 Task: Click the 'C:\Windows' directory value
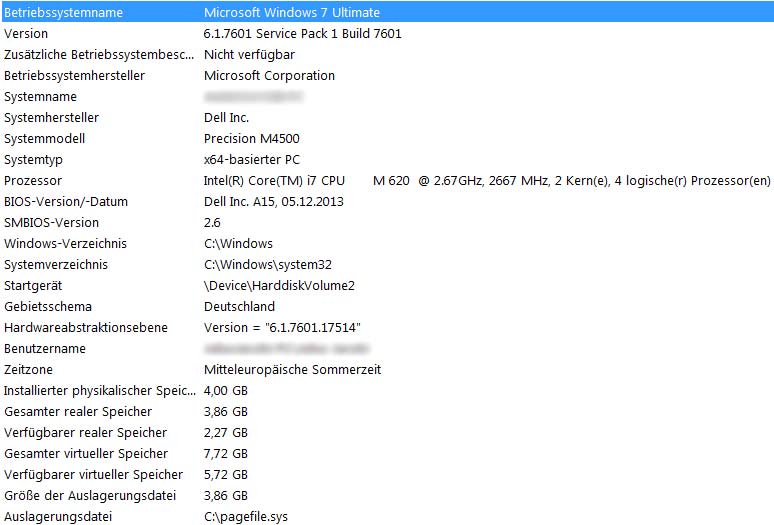tap(238, 244)
